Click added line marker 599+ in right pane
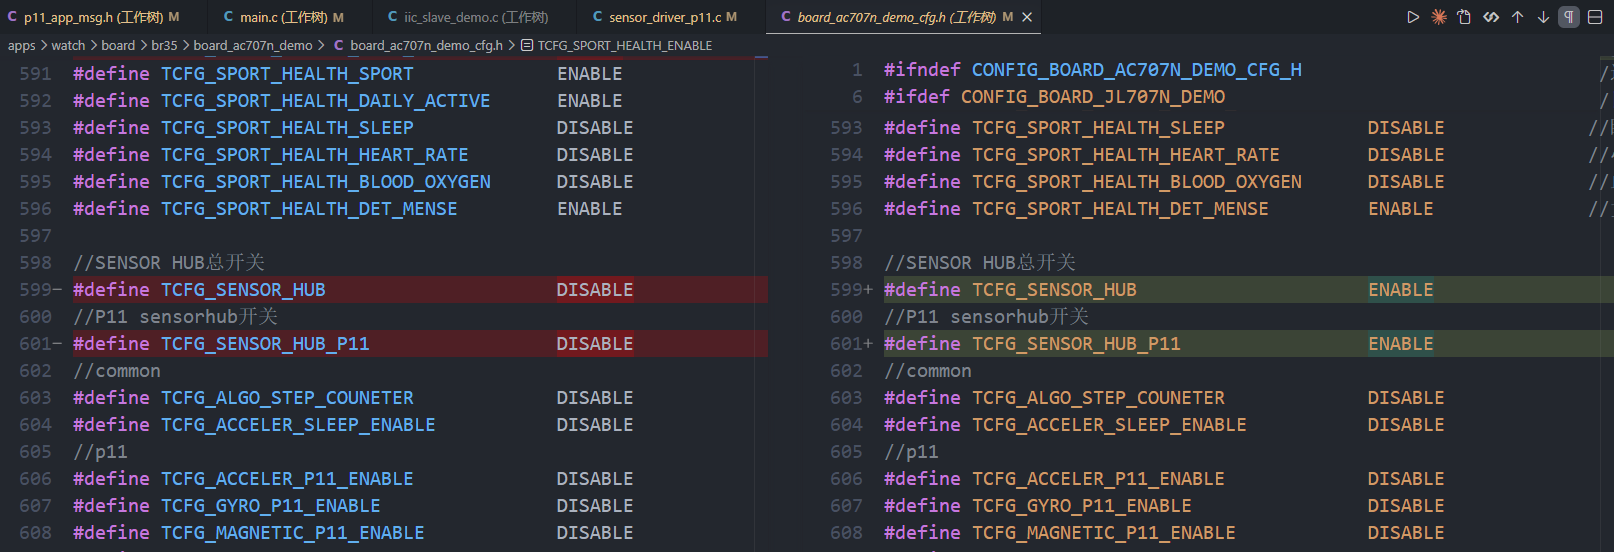This screenshot has width=1614, height=552. pos(851,290)
